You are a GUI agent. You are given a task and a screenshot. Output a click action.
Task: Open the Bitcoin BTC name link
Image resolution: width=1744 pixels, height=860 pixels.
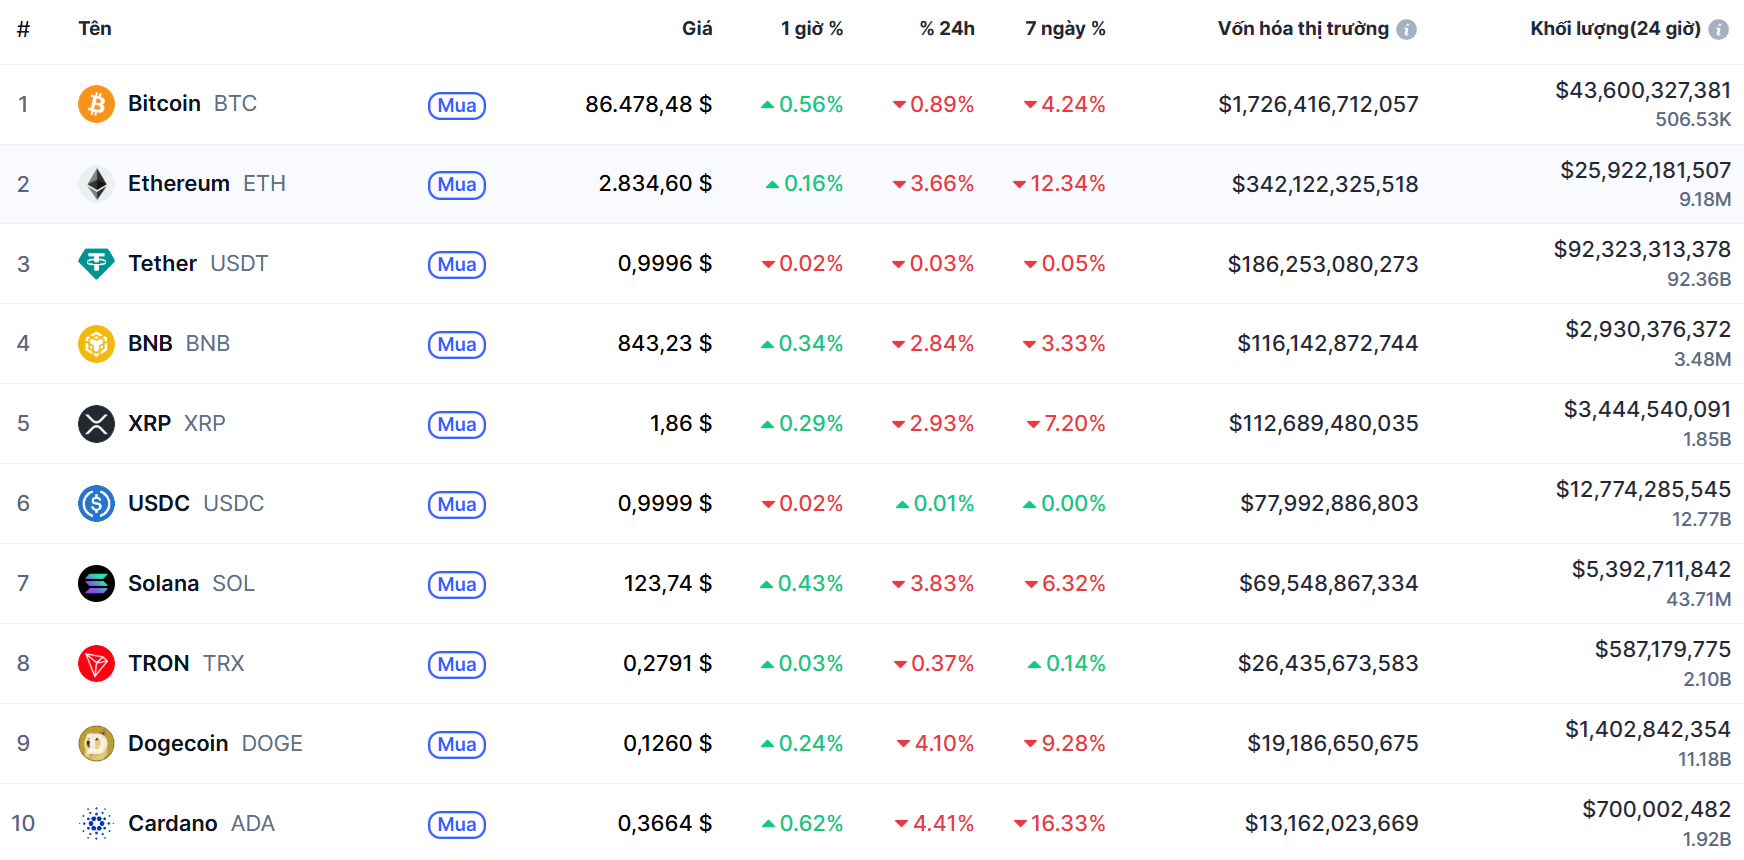click(x=192, y=104)
